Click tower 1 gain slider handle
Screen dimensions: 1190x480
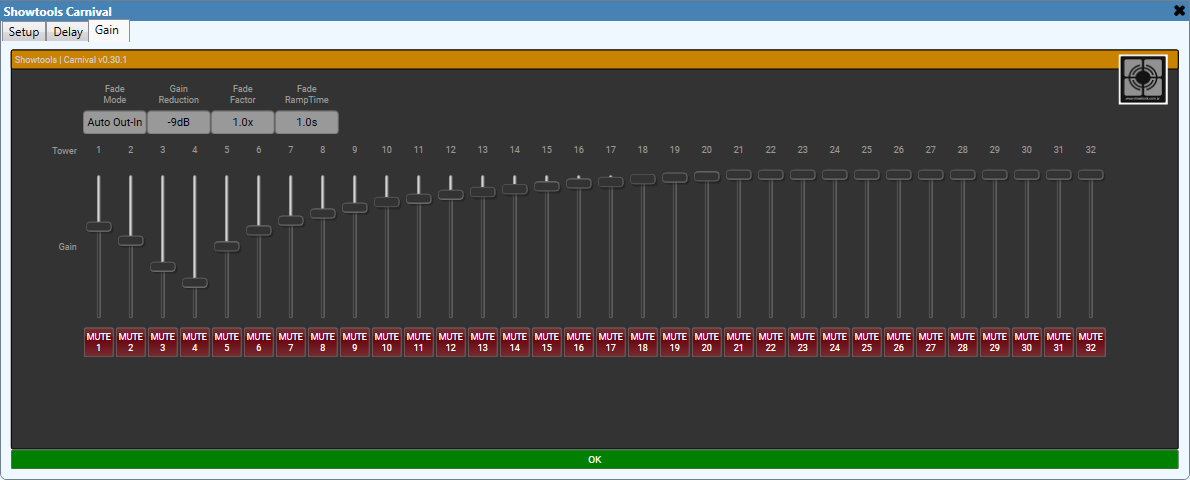click(x=99, y=226)
